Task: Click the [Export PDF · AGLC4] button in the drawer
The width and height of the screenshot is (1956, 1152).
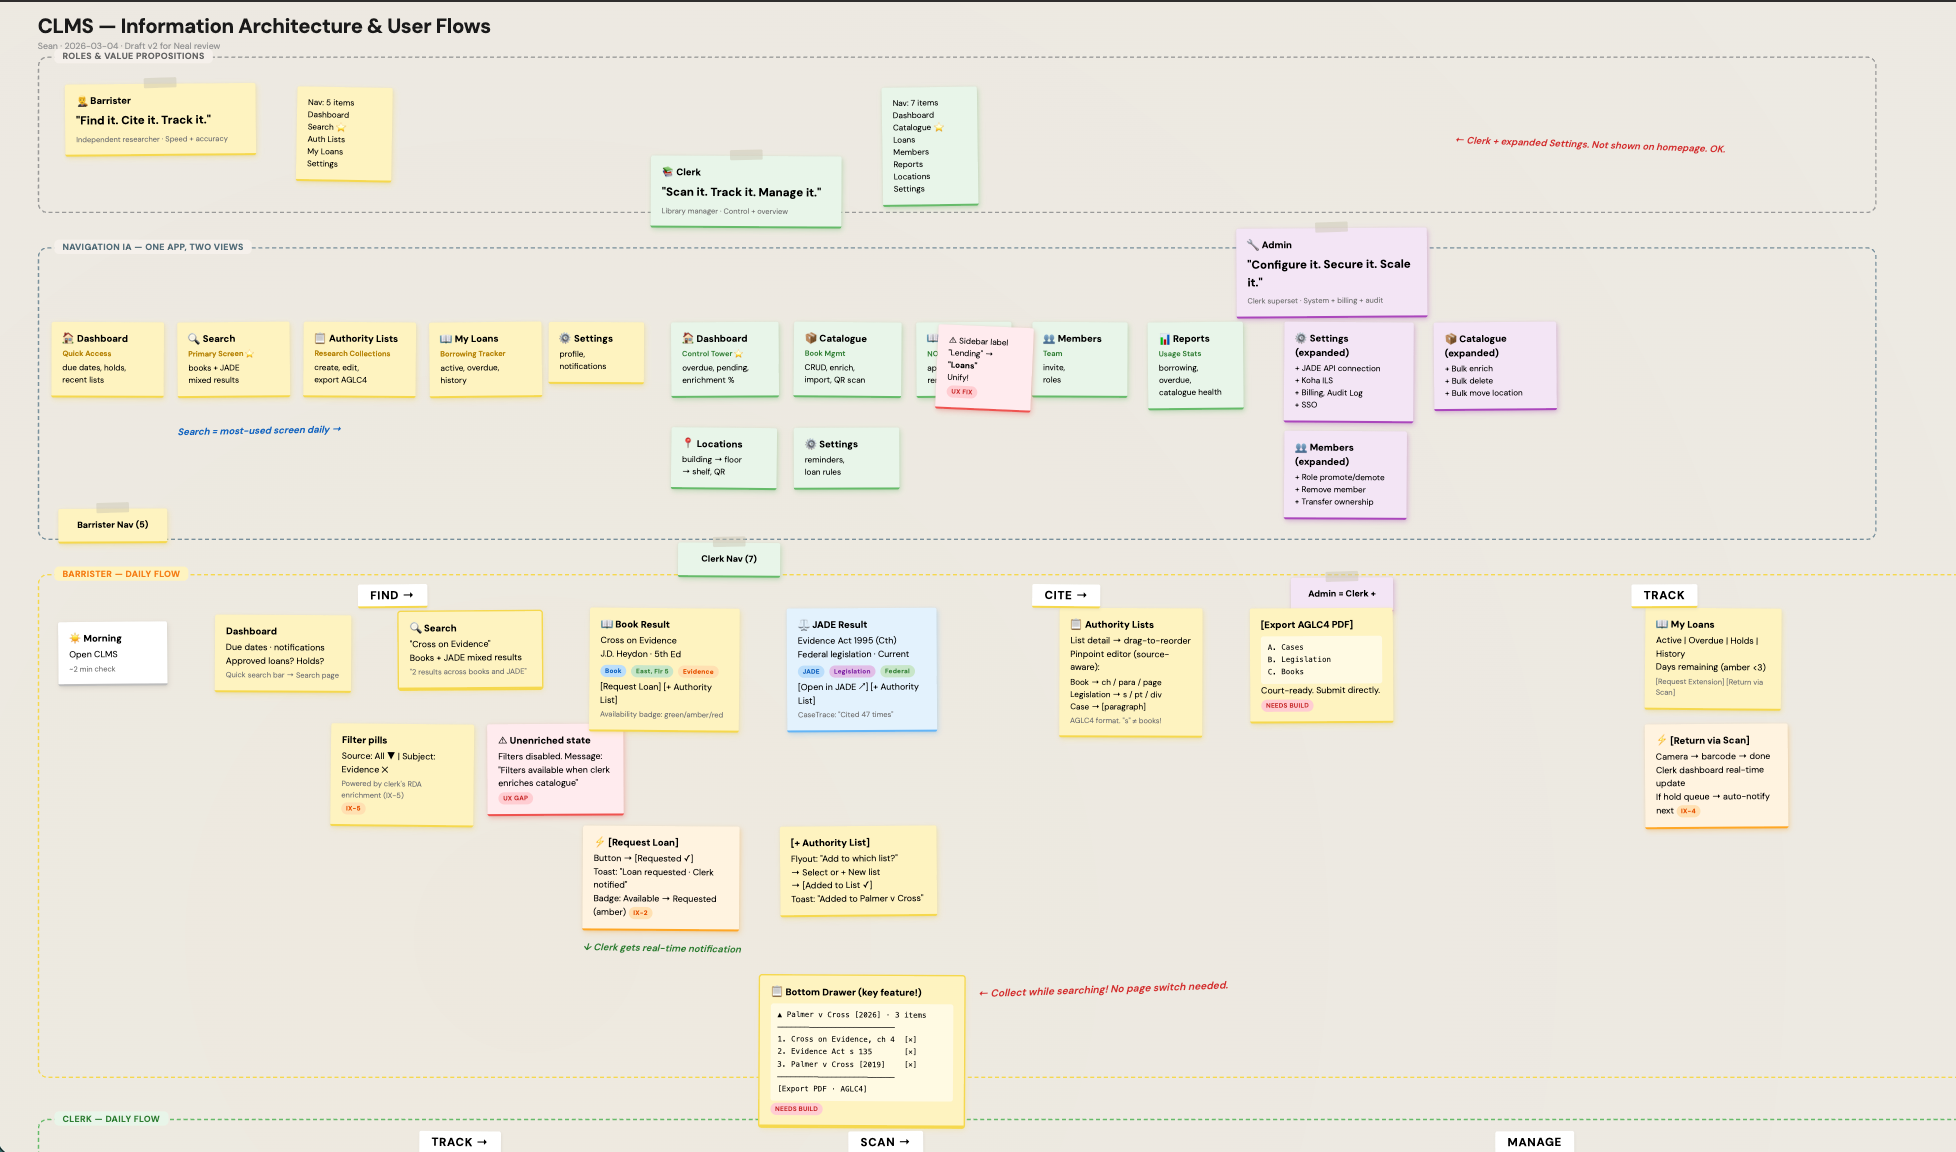Action: [820, 1088]
